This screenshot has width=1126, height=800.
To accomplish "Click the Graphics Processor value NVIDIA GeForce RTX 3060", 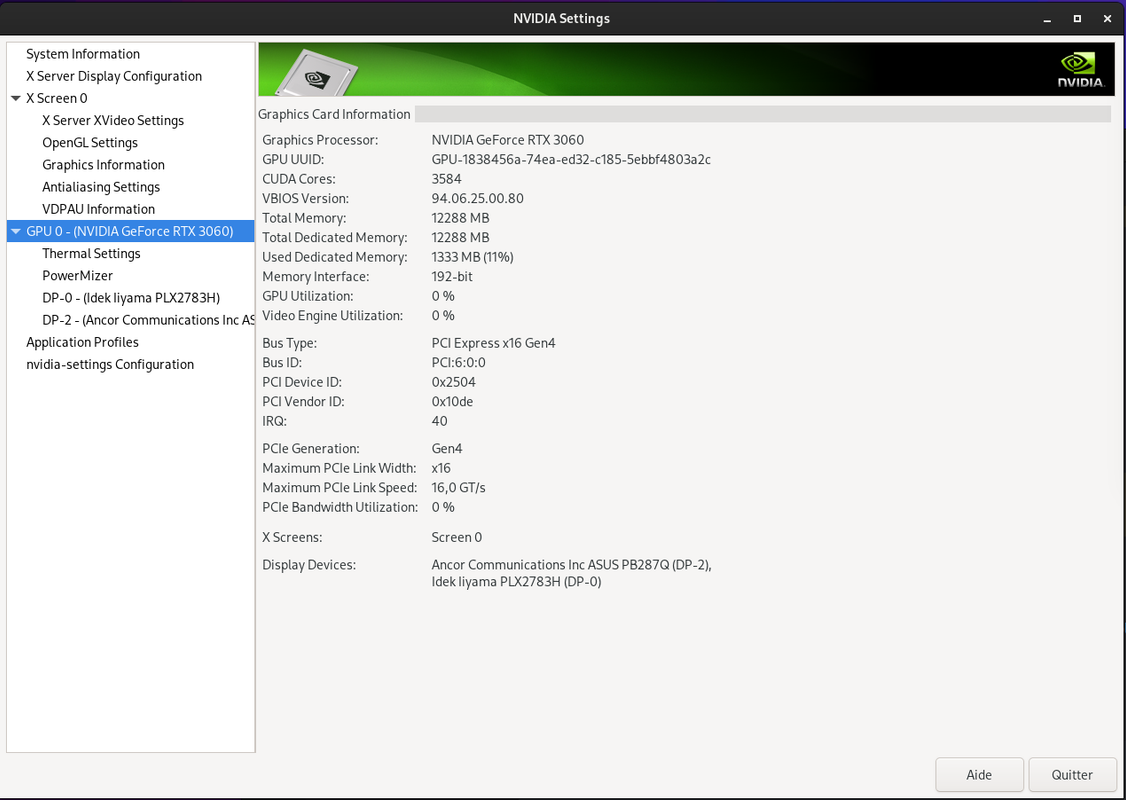I will [x=508, y=140].
